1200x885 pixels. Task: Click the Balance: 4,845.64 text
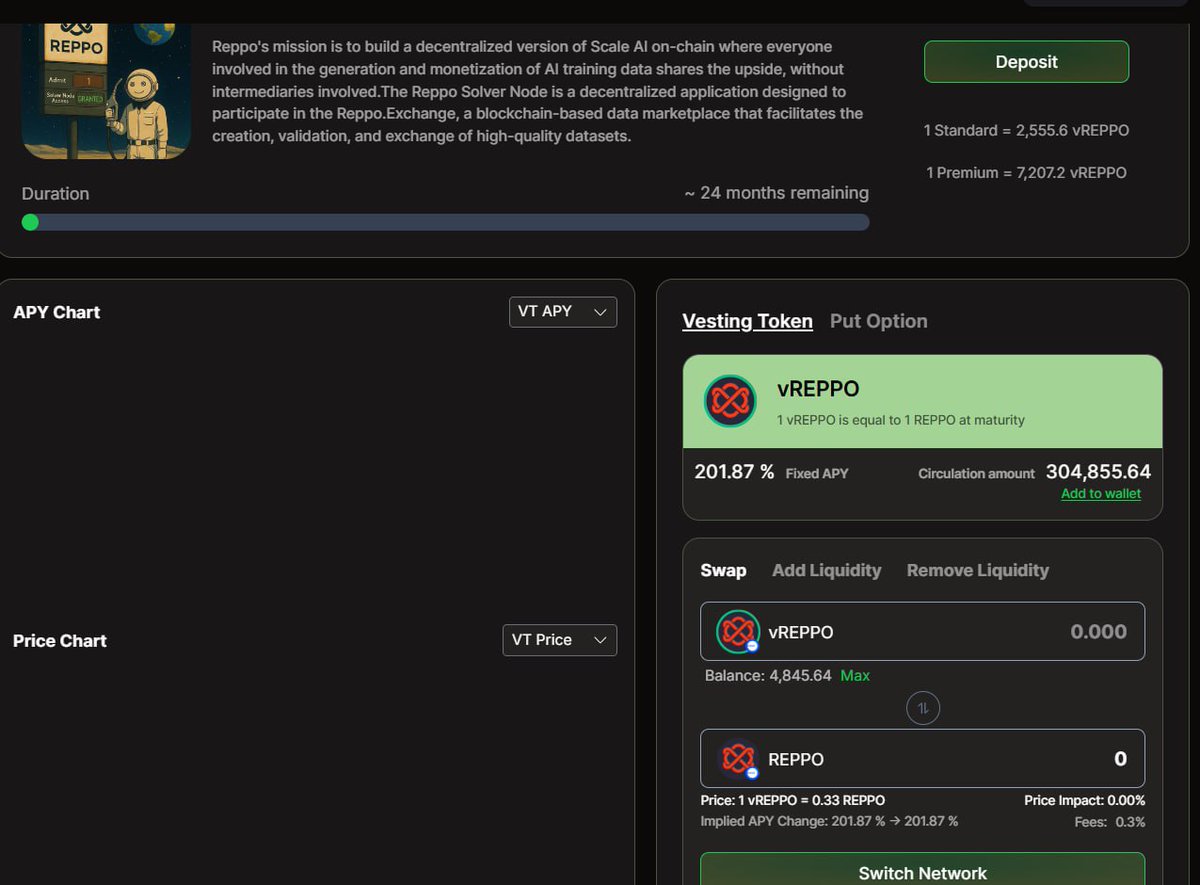[768, 676]
